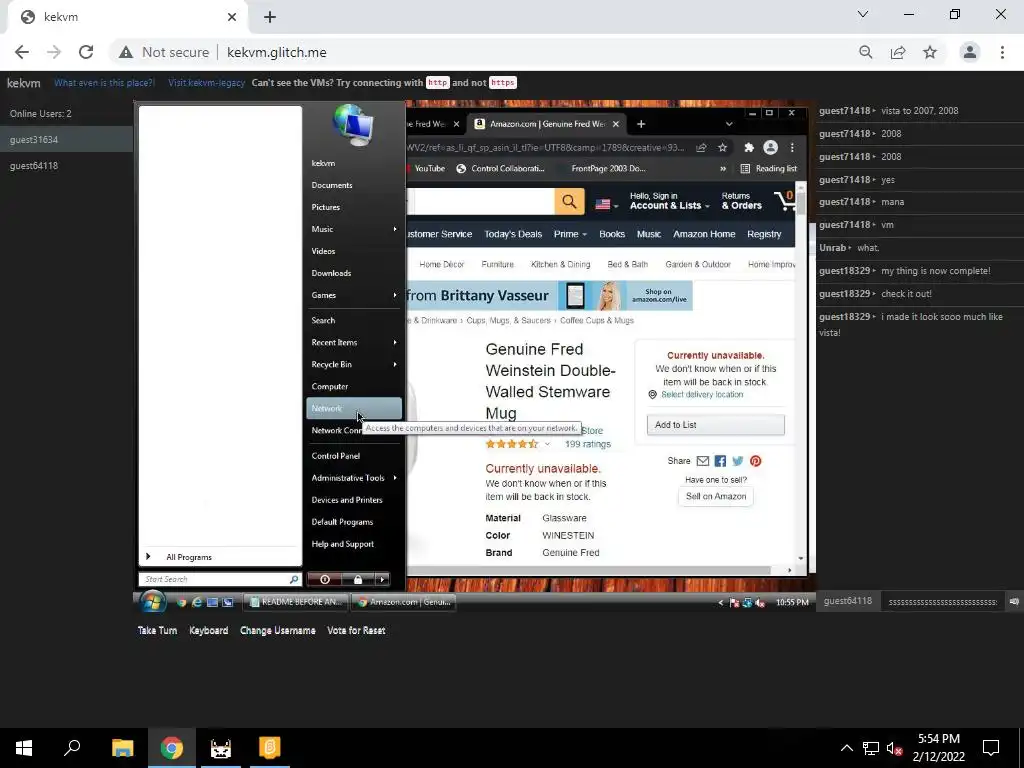1024x768 pixels.
Task: Click the chat speaker sound icon
Action: pyautogui.click(x=1014, y=601)
